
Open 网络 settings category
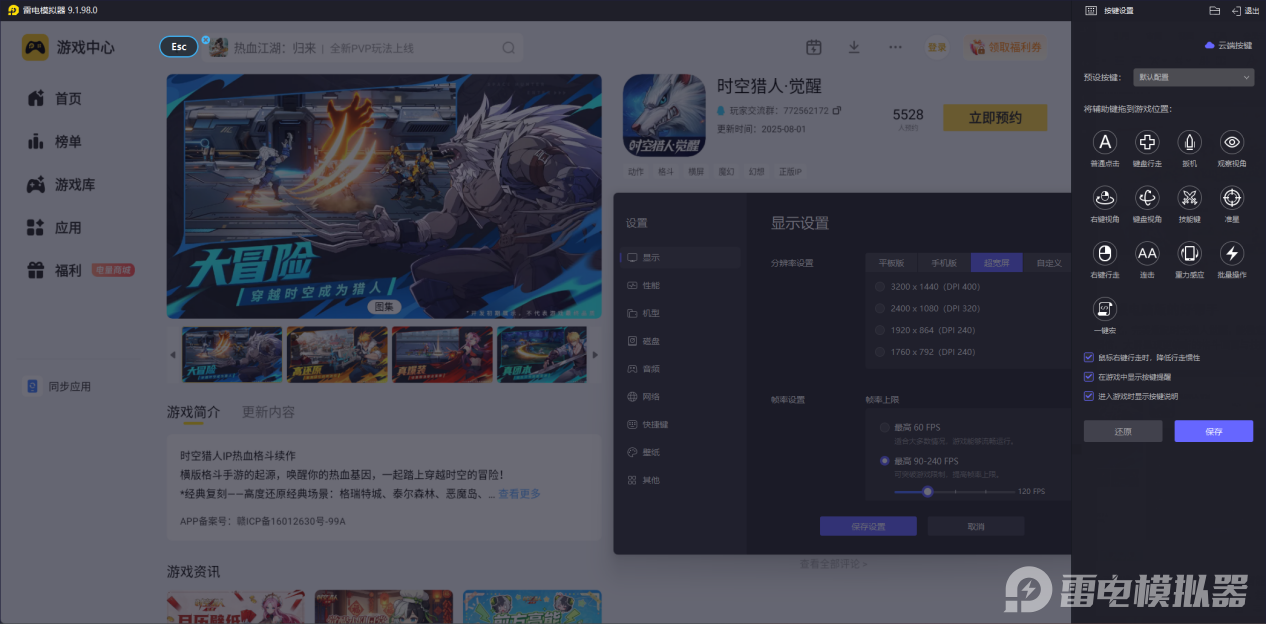[680, 397]
